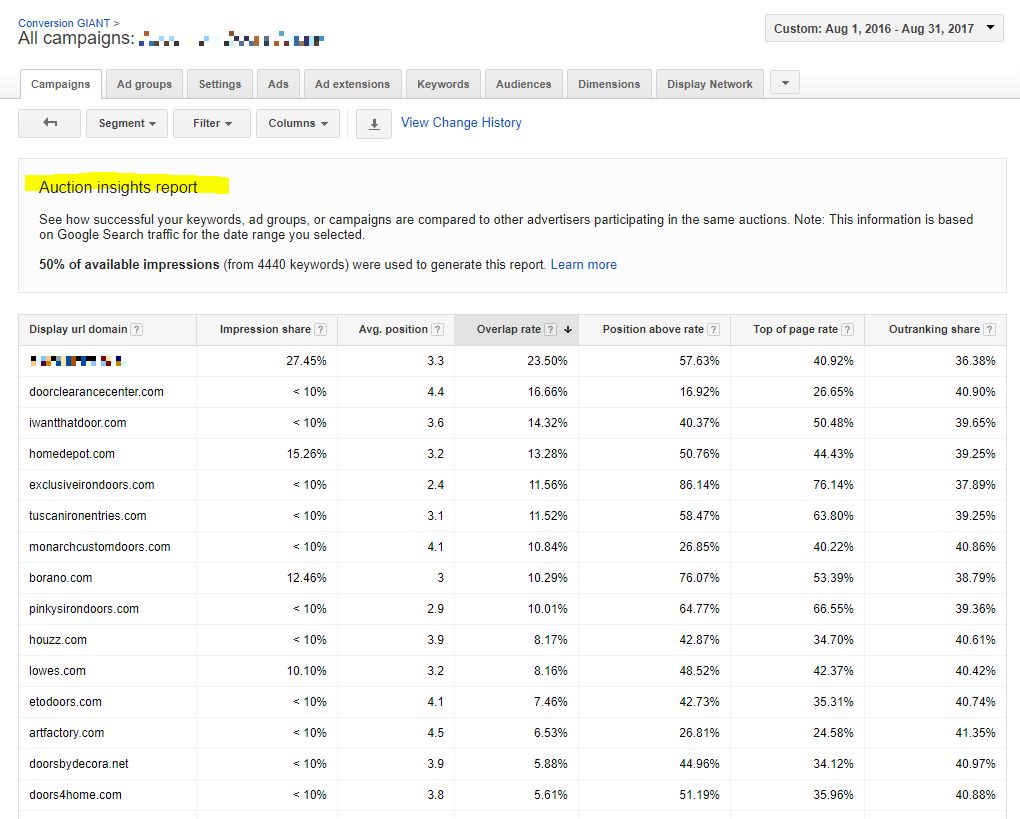The height and width of the screenshot is (819, 1020).
Task: Click the View Change History link
Action: click(461, 122)
